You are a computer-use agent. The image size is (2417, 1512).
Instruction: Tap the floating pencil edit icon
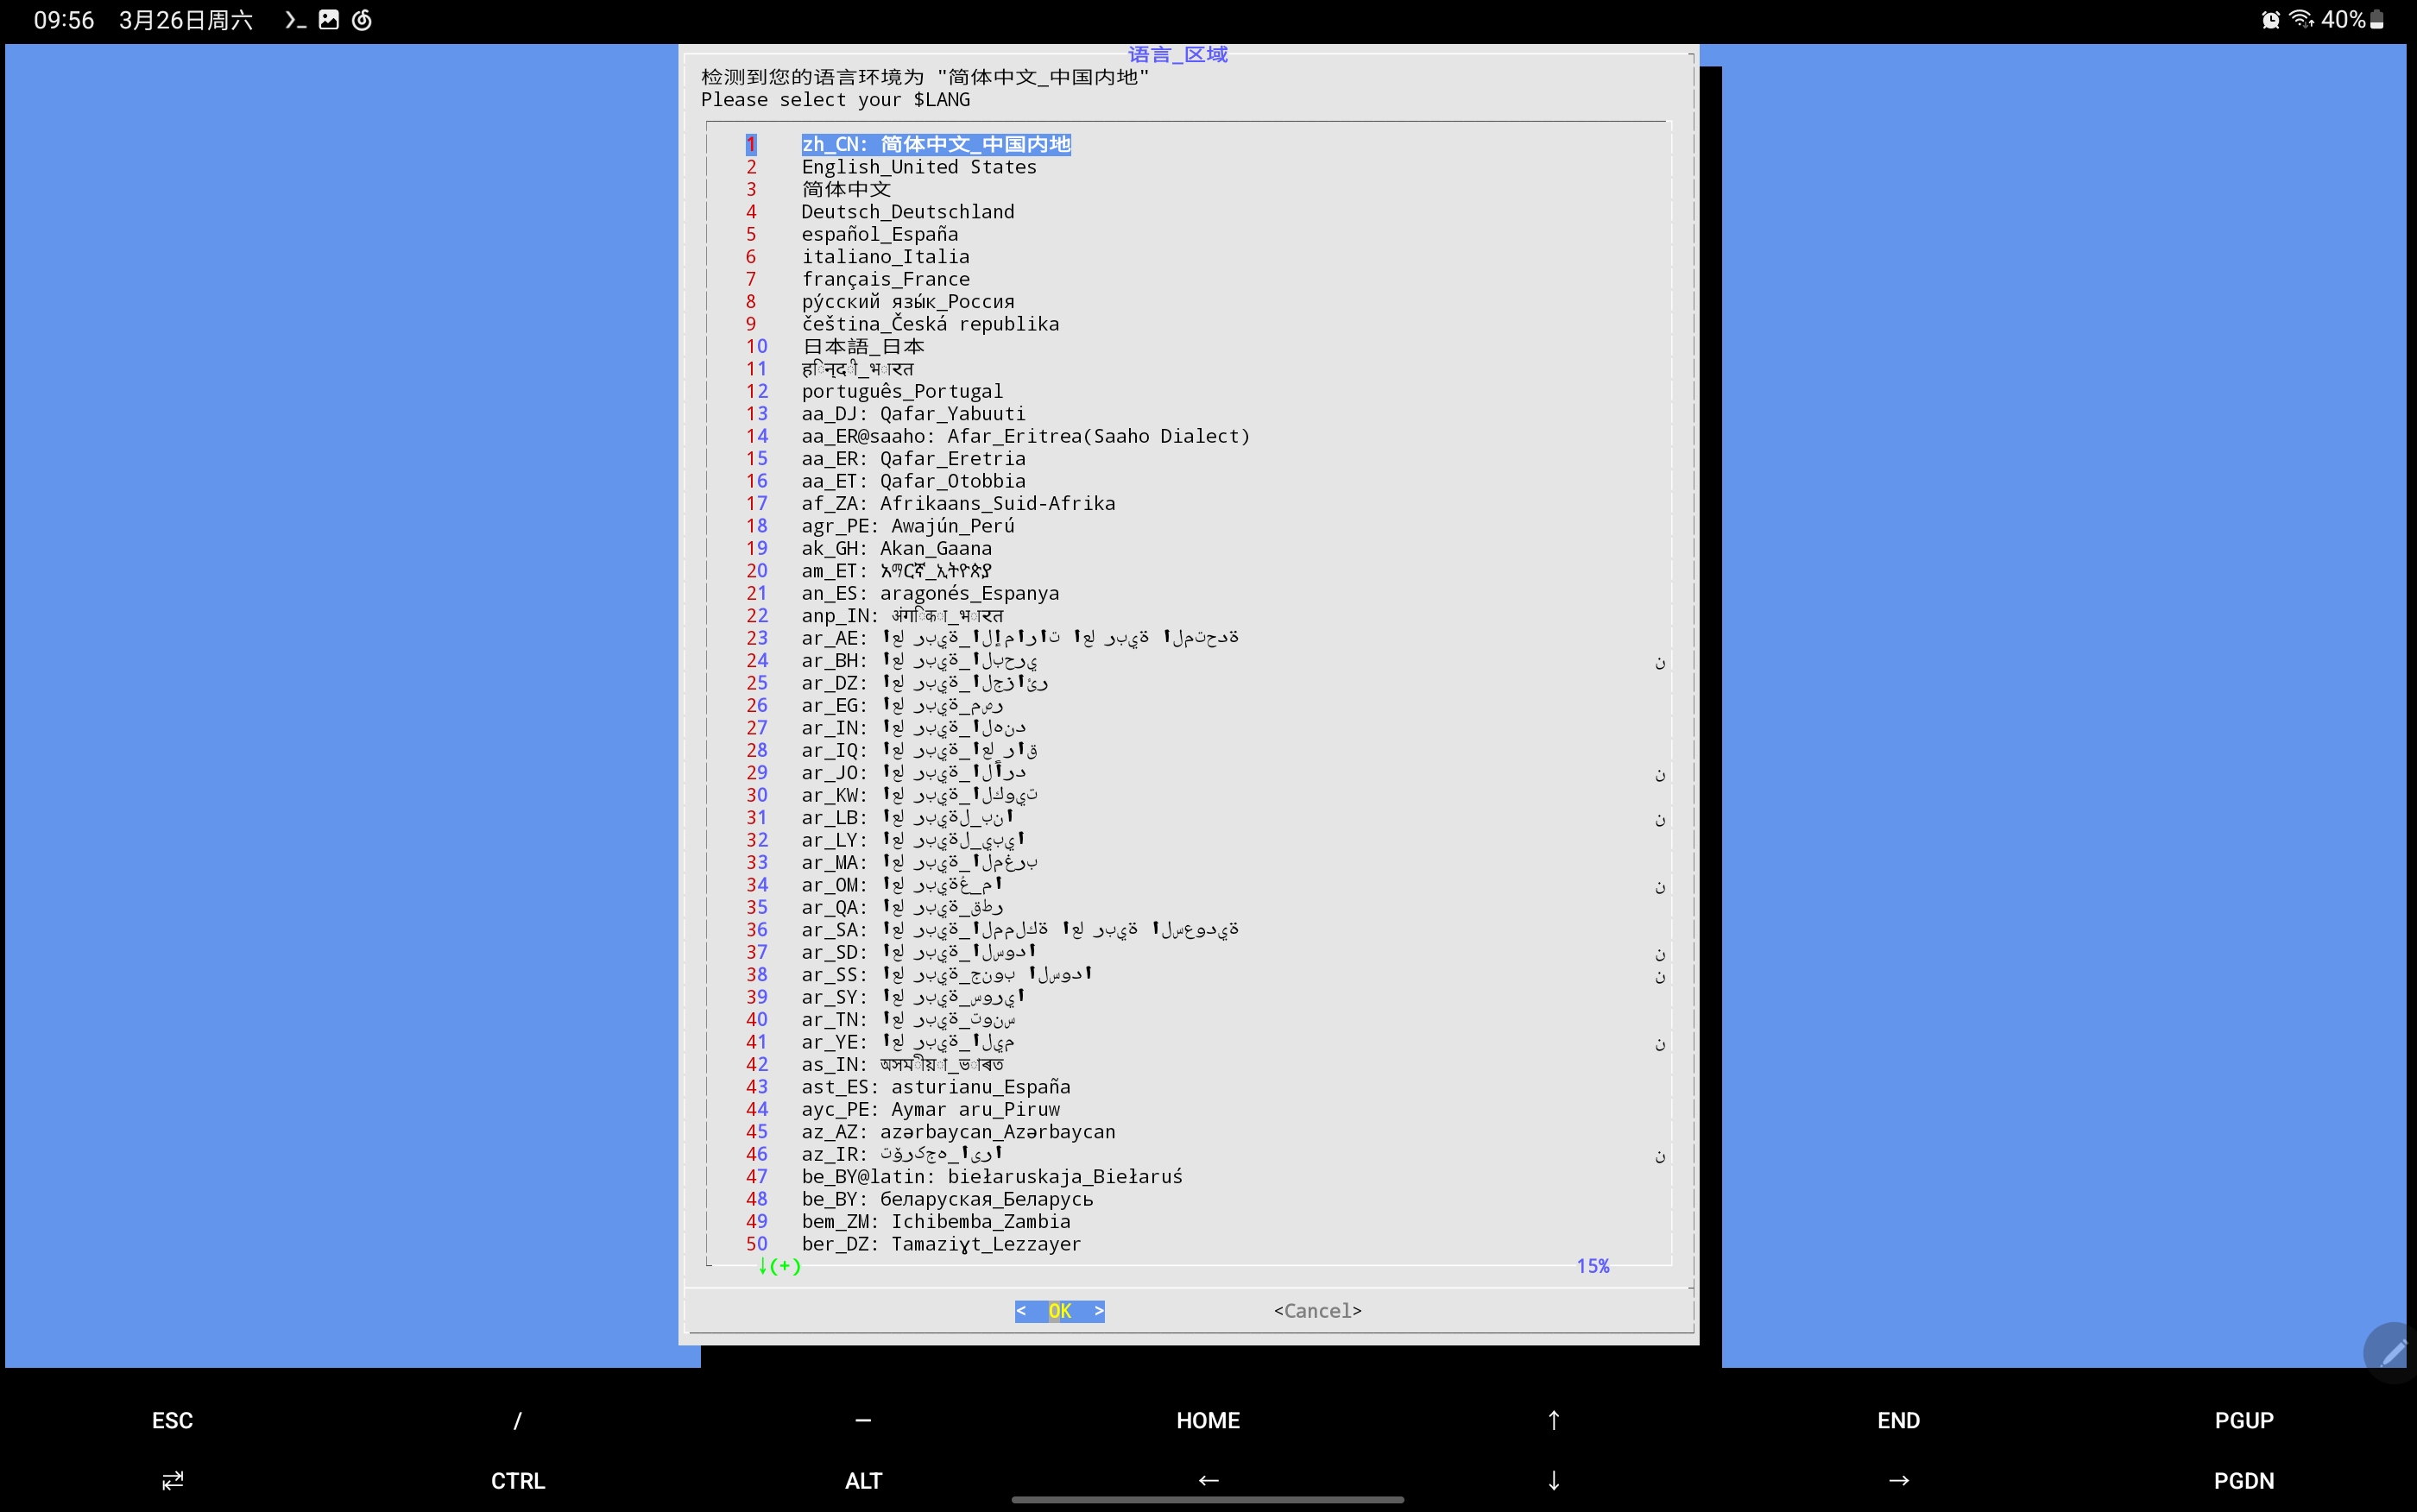point(2393,1353)
